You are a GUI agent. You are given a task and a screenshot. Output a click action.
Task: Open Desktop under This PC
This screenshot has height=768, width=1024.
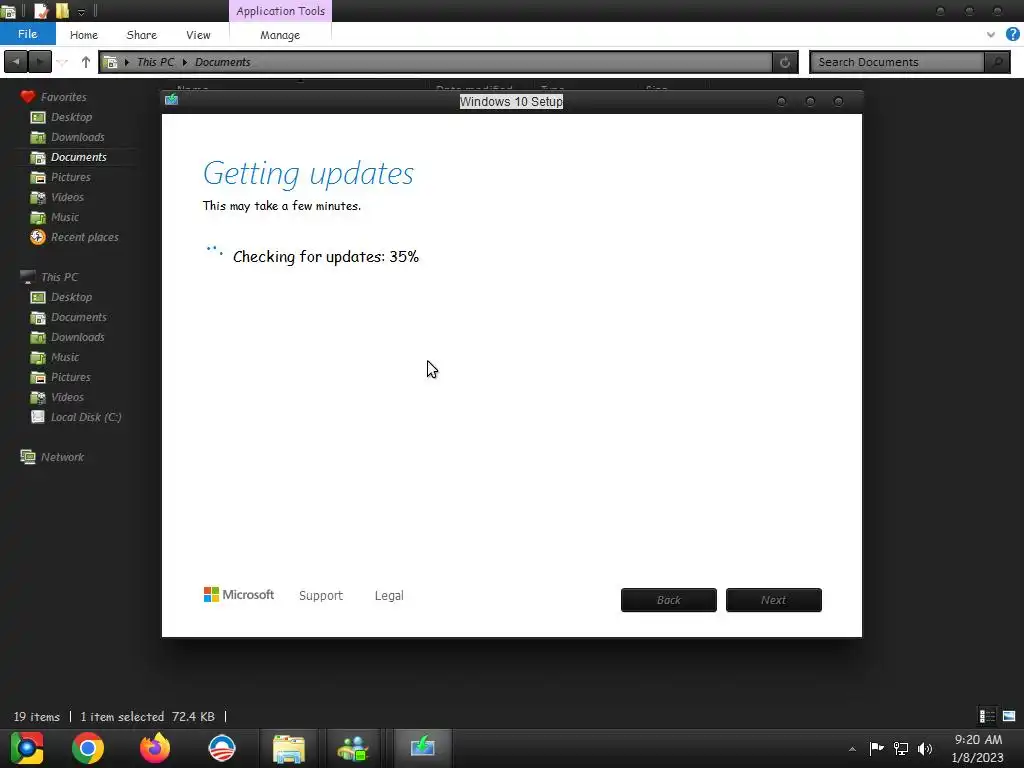pos(71,297)
